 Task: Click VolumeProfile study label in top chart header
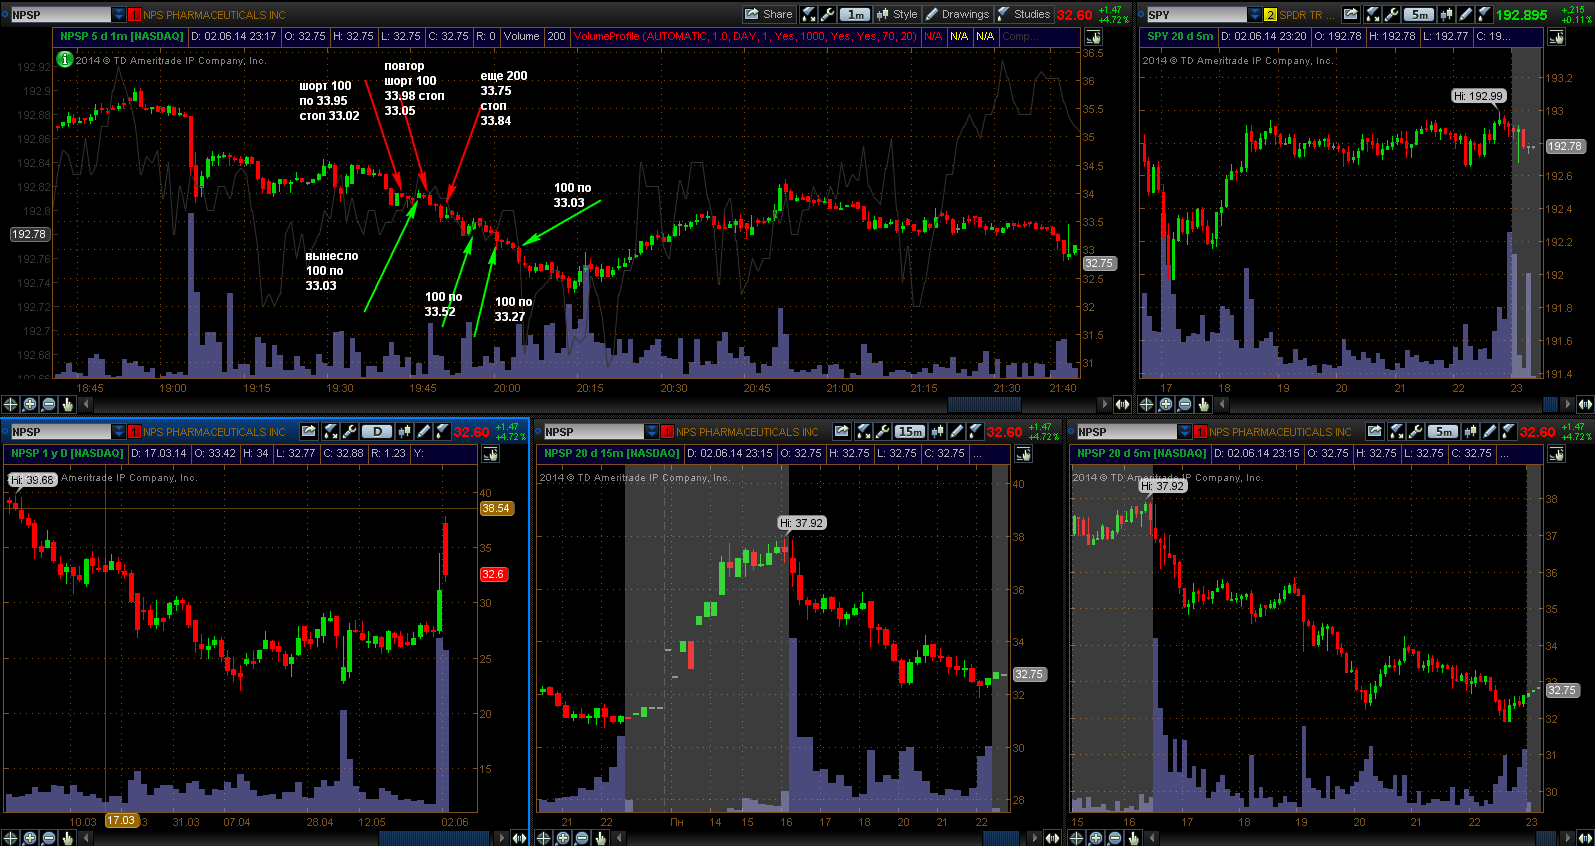(745, 36)
